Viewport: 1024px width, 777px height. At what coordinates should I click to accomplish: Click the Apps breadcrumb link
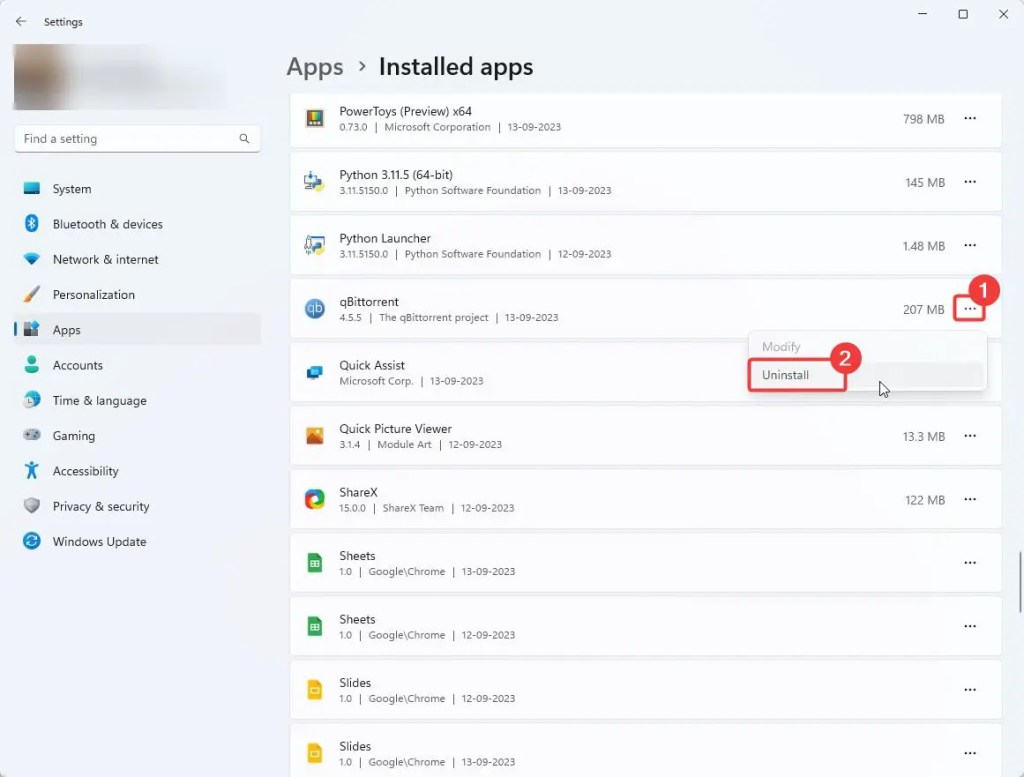(315, 67)
